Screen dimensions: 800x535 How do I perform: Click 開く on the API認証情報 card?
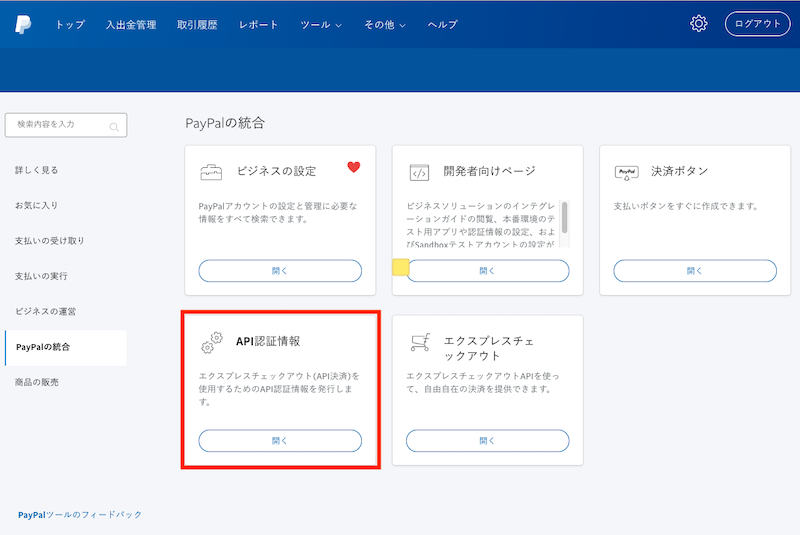pyautogui.click(x=280, y=441)
